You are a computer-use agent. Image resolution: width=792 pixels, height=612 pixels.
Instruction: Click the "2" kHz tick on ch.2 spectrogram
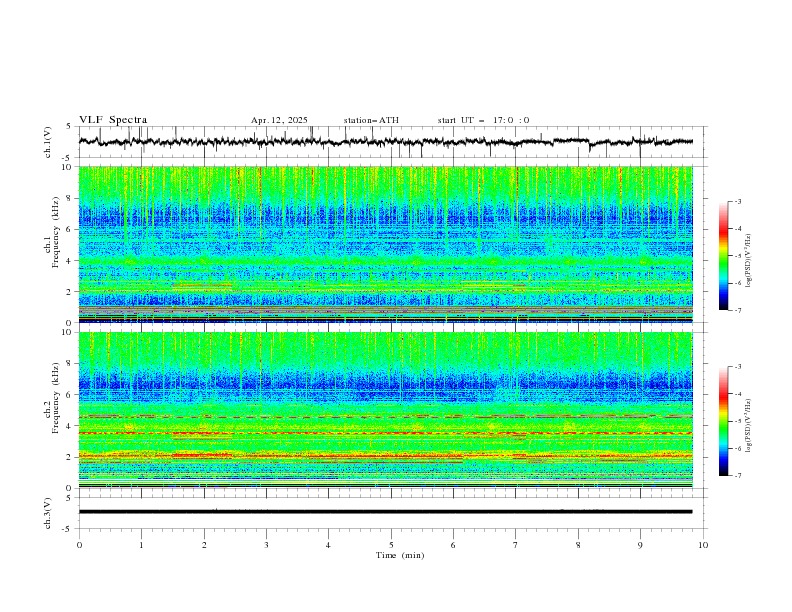click(x=70, y=457)
